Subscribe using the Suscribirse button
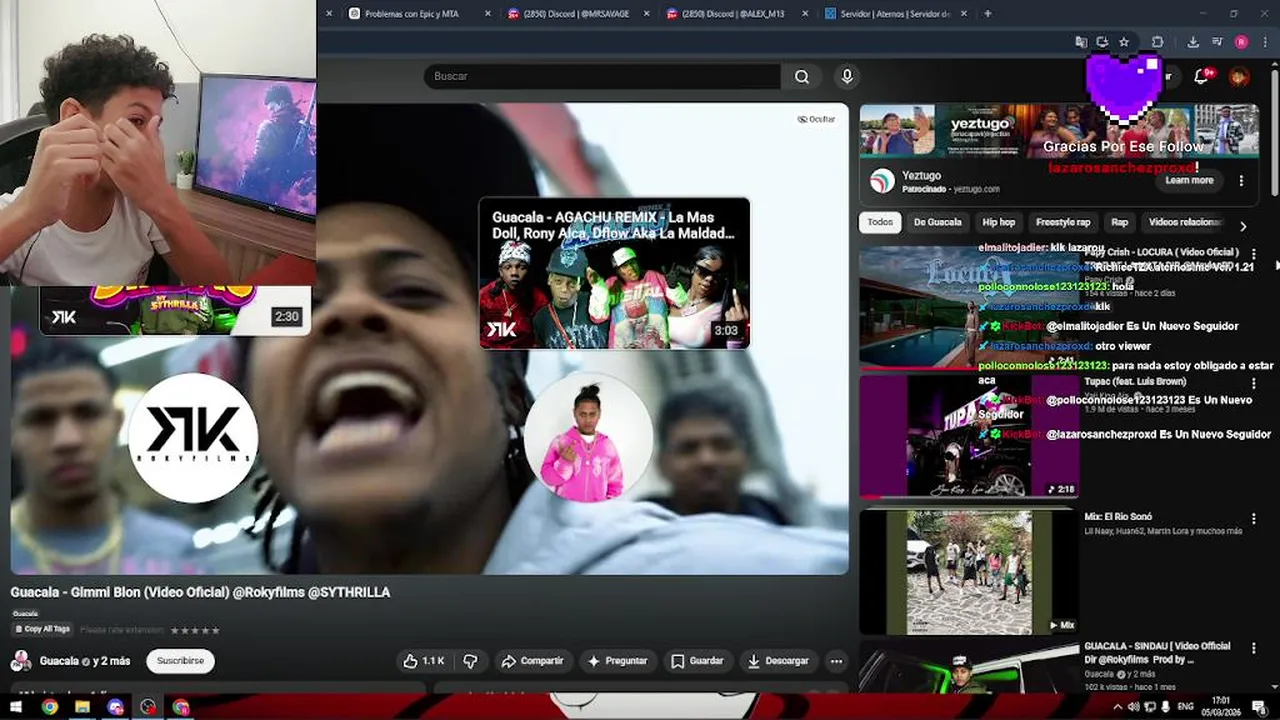The height and width of the screenshot is (720, 1280). click(180, 661)
